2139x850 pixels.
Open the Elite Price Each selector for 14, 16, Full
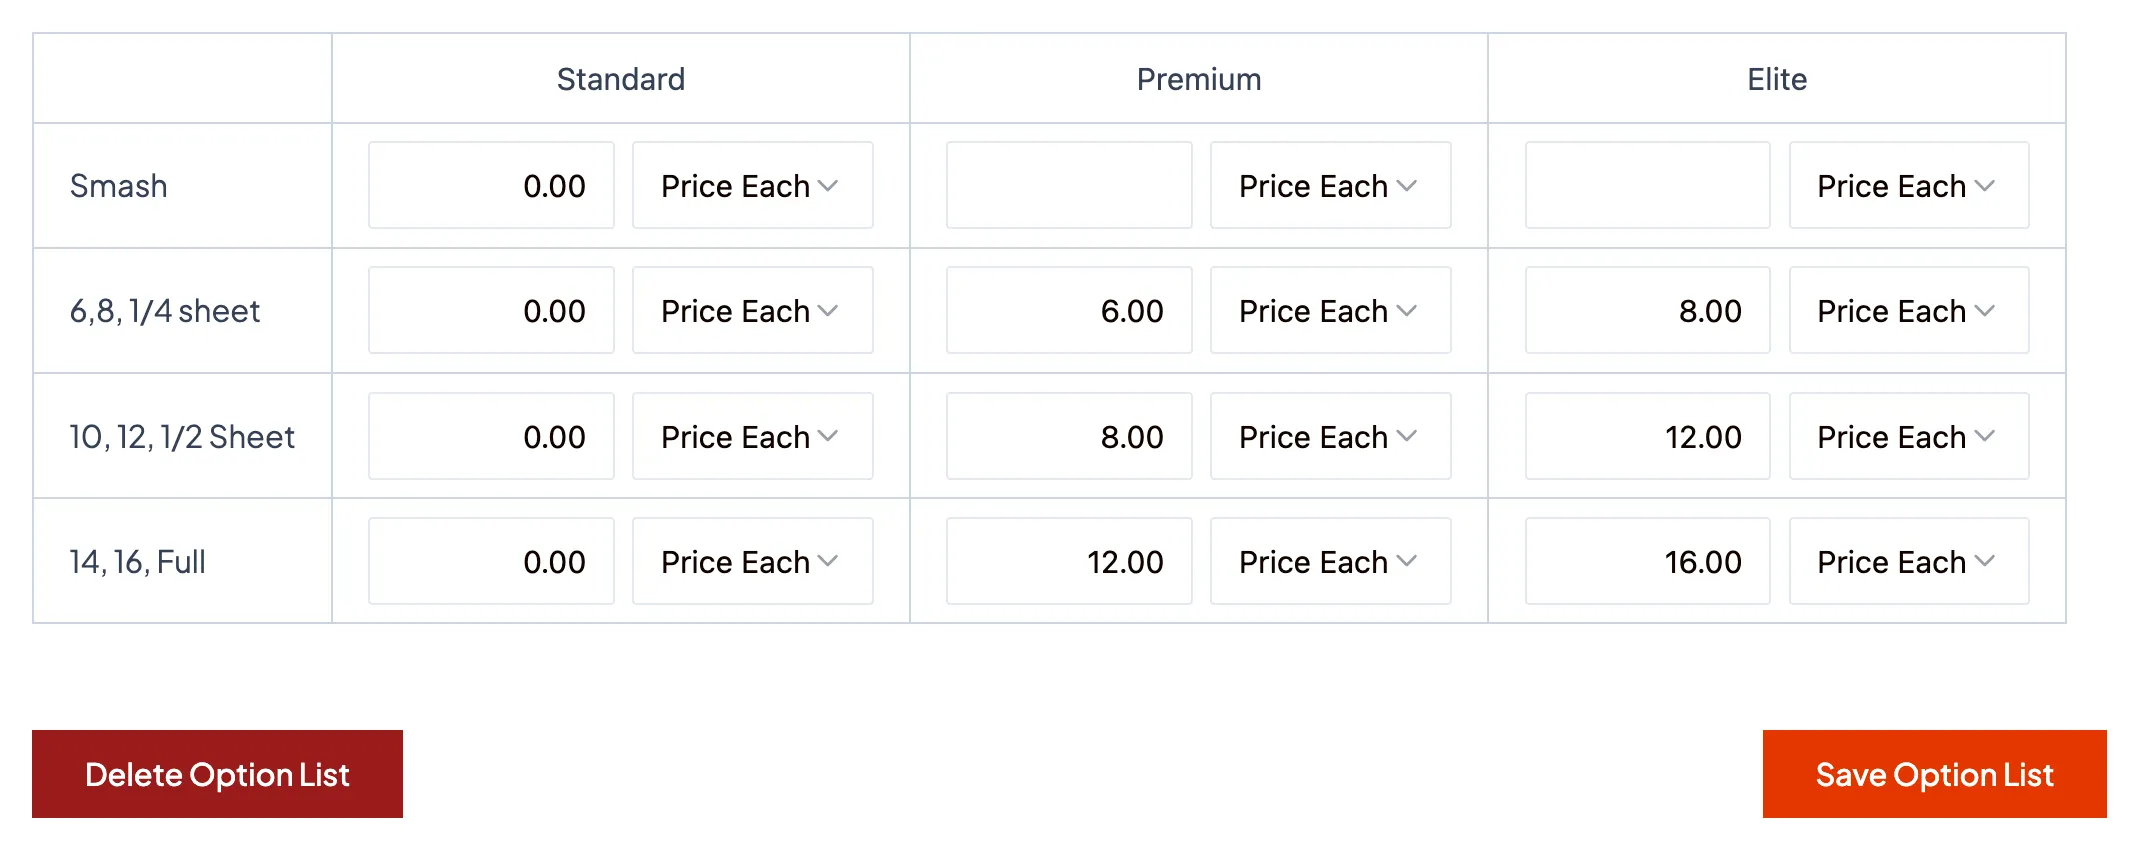[x=1908, y=561]
